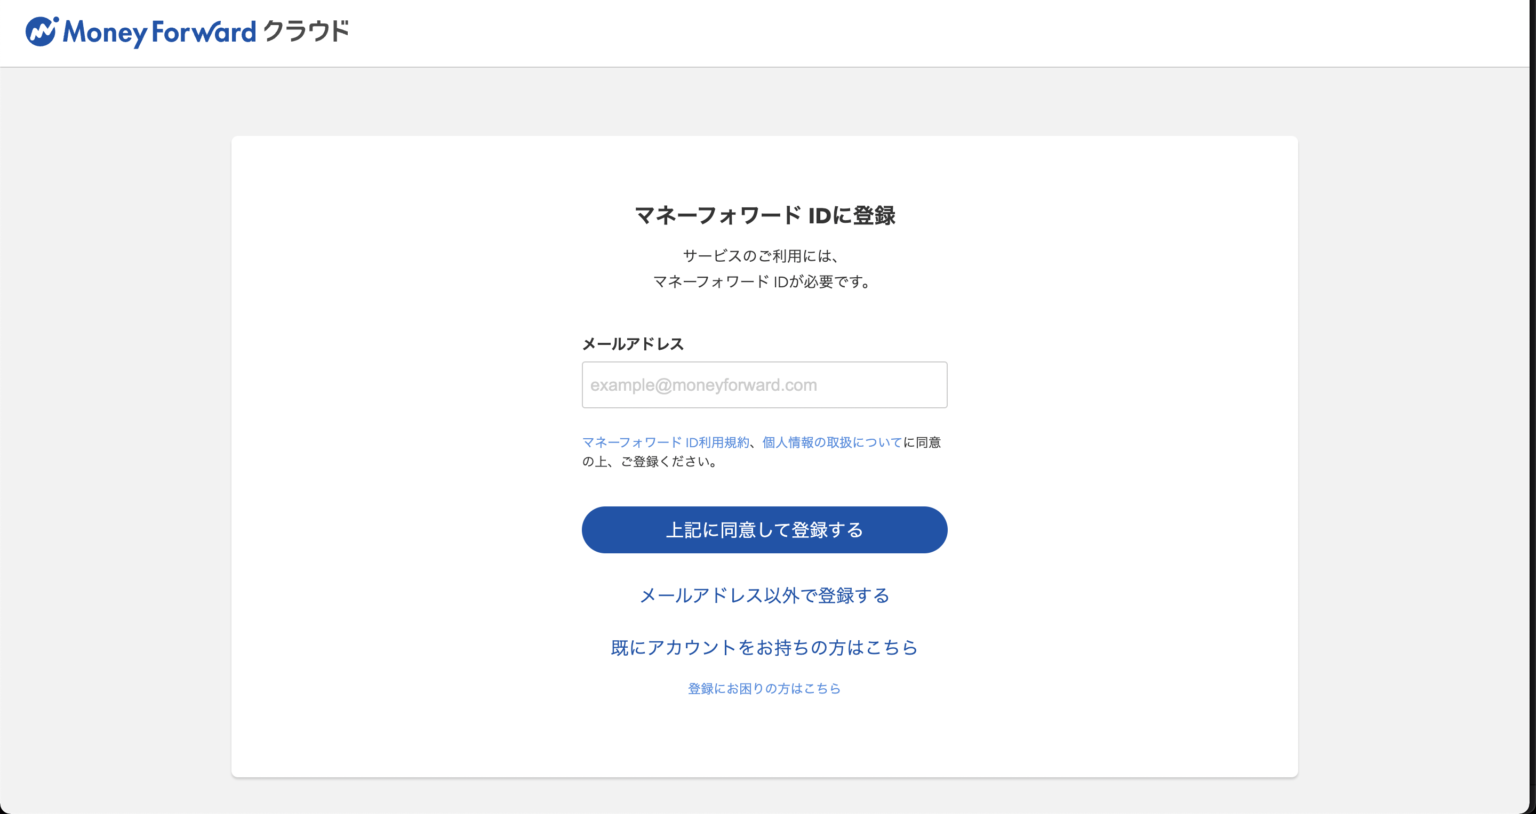Image resolution: width=1536 pixels, height=814 pixels.
Task: Click the Money Forward round logo icon
Action: coord(41,32)
